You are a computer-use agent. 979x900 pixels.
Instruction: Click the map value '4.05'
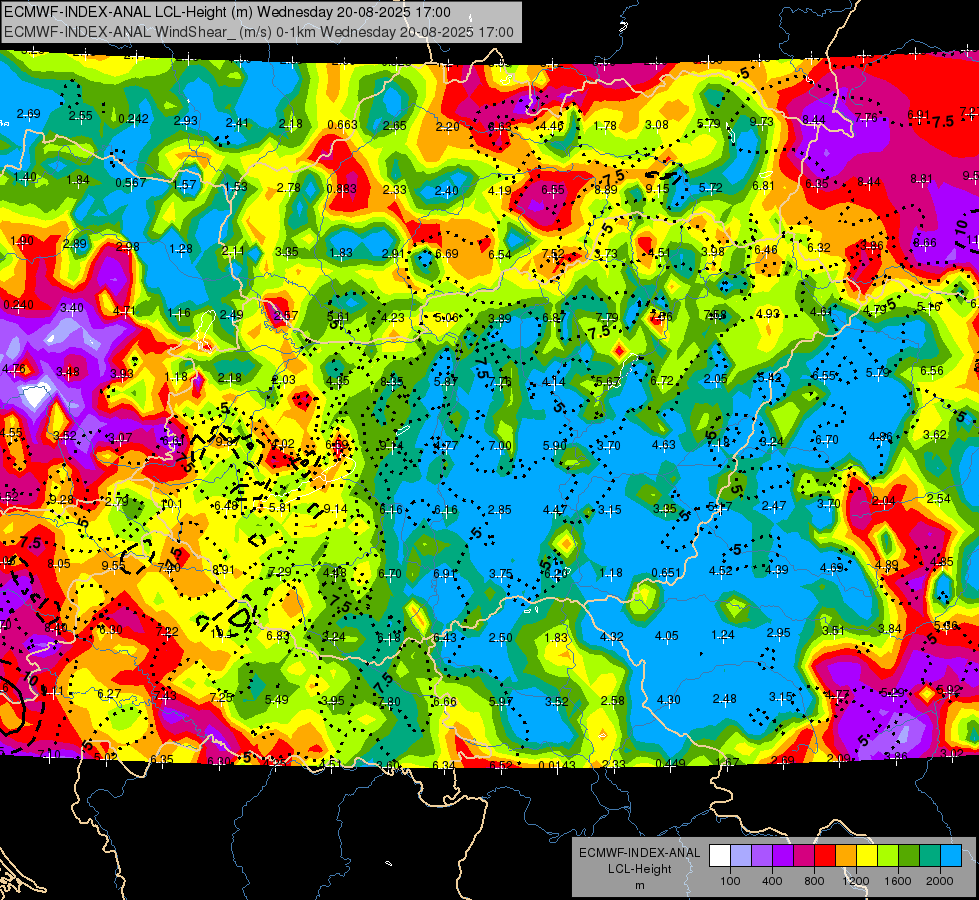(x=666, y=636)
